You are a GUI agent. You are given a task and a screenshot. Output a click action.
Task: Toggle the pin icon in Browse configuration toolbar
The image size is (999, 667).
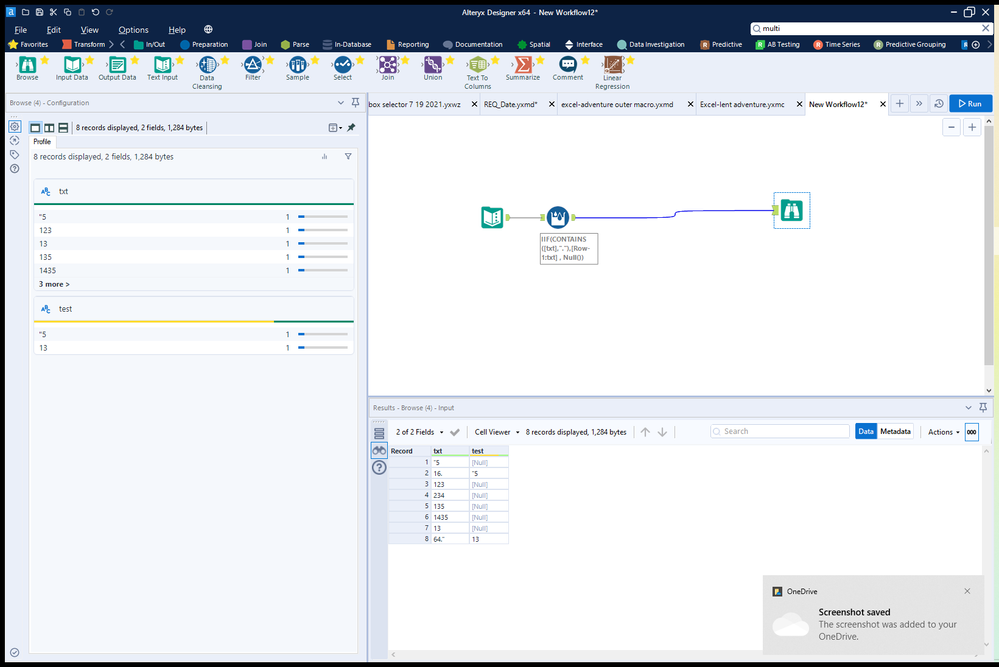pos(351,127)
